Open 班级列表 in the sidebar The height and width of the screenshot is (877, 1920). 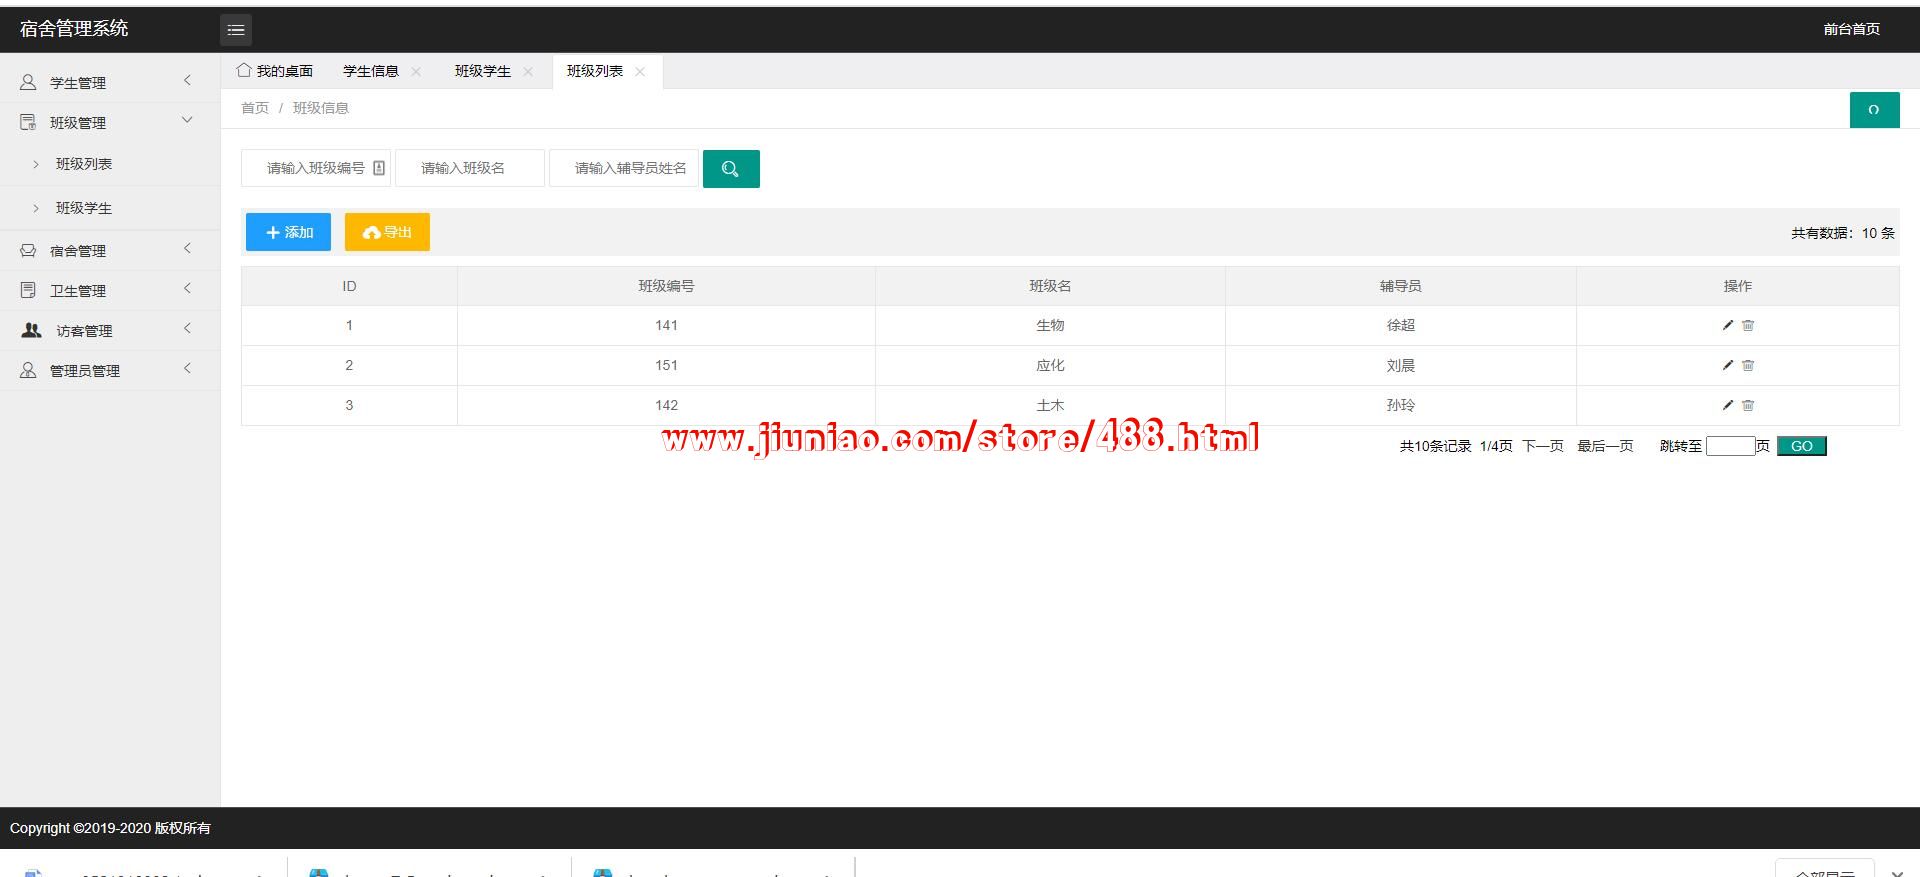click(x=84, y=164)
